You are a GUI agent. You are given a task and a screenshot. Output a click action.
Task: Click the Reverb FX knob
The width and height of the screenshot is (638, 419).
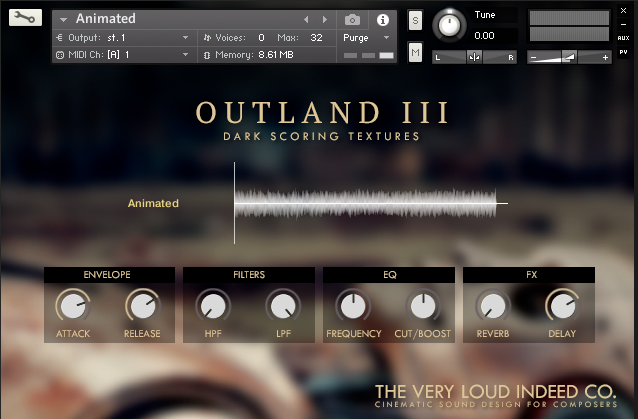(491, 305)
